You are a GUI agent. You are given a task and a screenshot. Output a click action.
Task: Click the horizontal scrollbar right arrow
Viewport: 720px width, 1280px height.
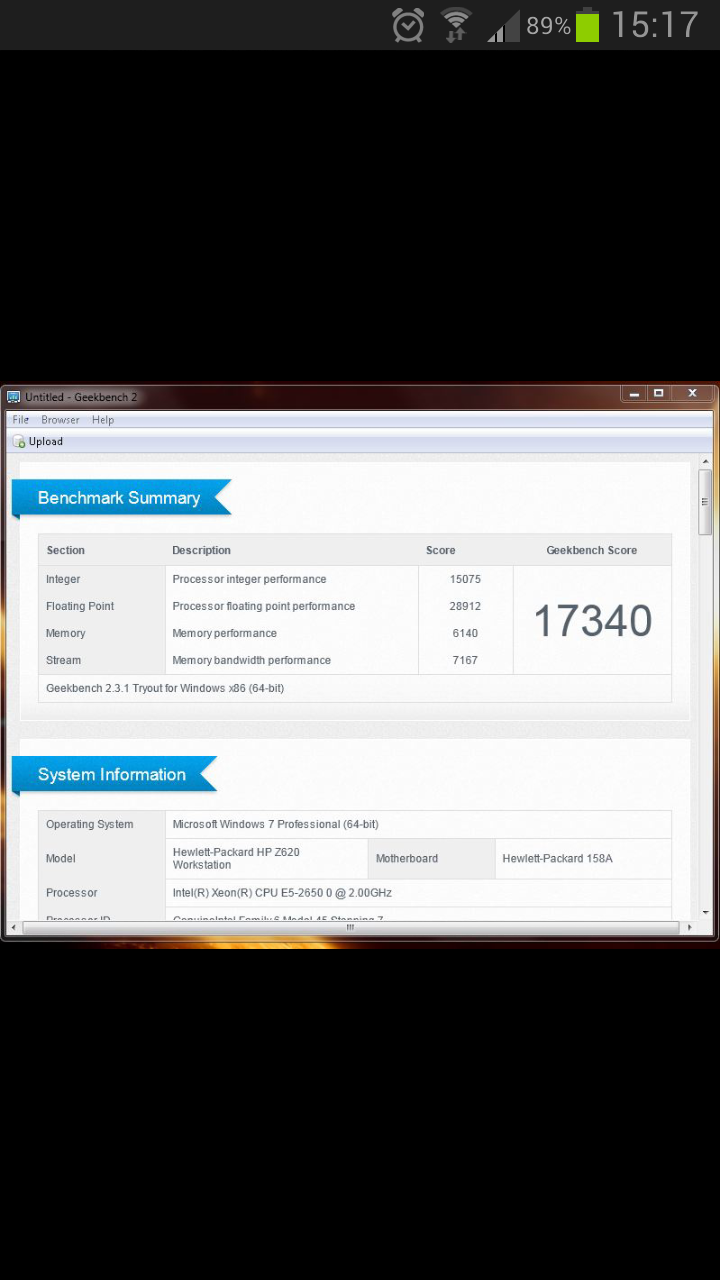pyautogui.click(x=691, y=928)
